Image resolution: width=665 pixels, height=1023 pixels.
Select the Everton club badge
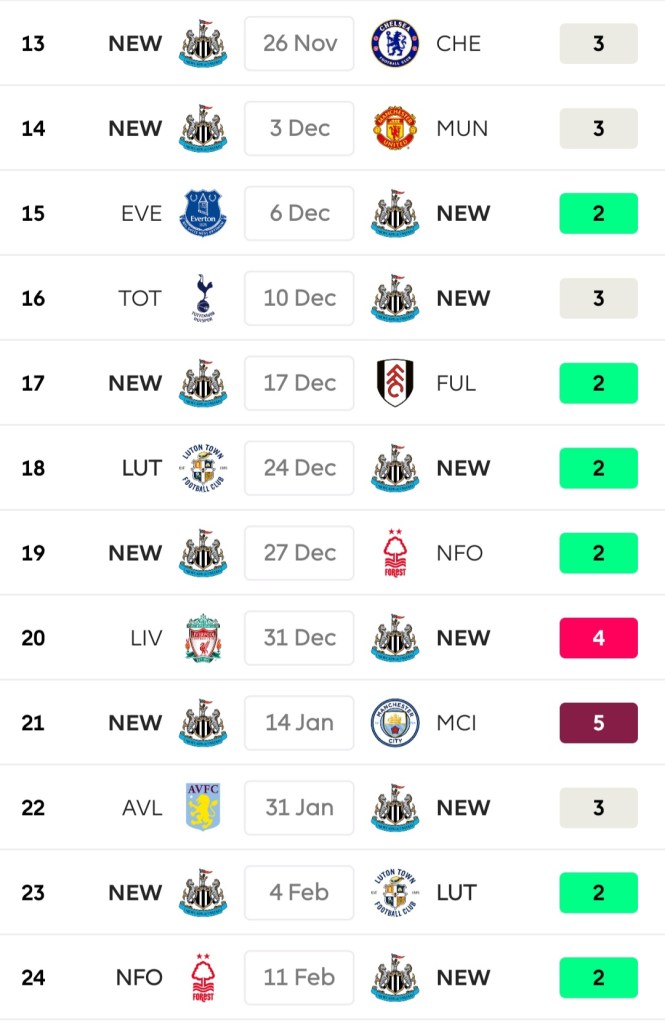[x=203, y=213]
